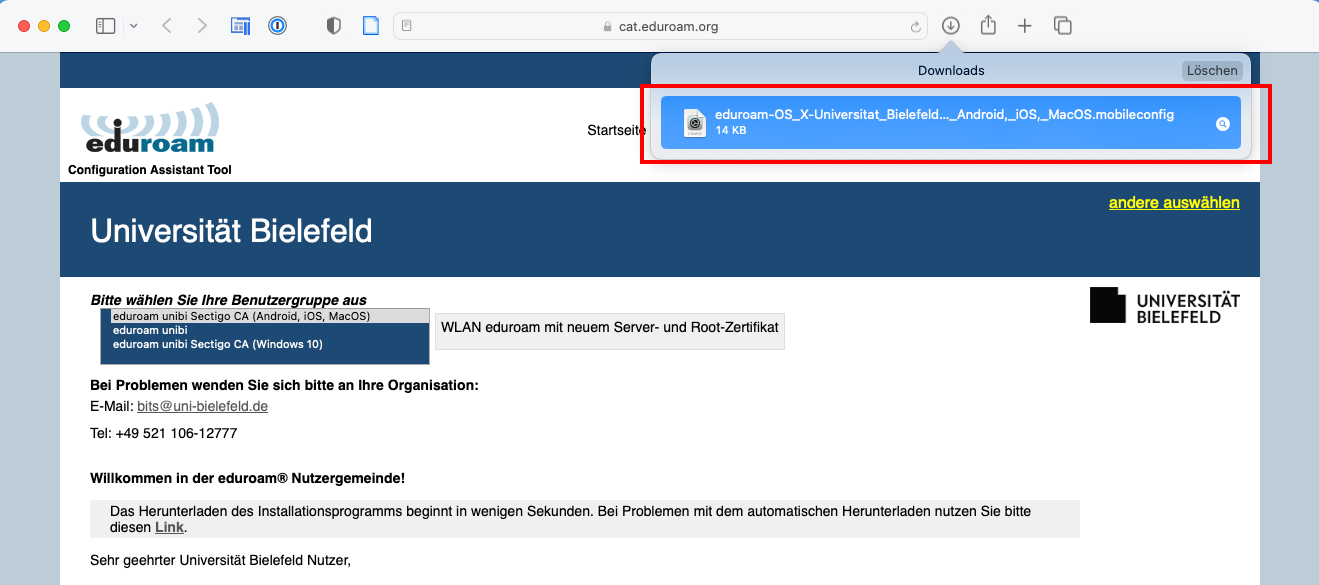Follow the 'andere auswählen' link

1174,203
